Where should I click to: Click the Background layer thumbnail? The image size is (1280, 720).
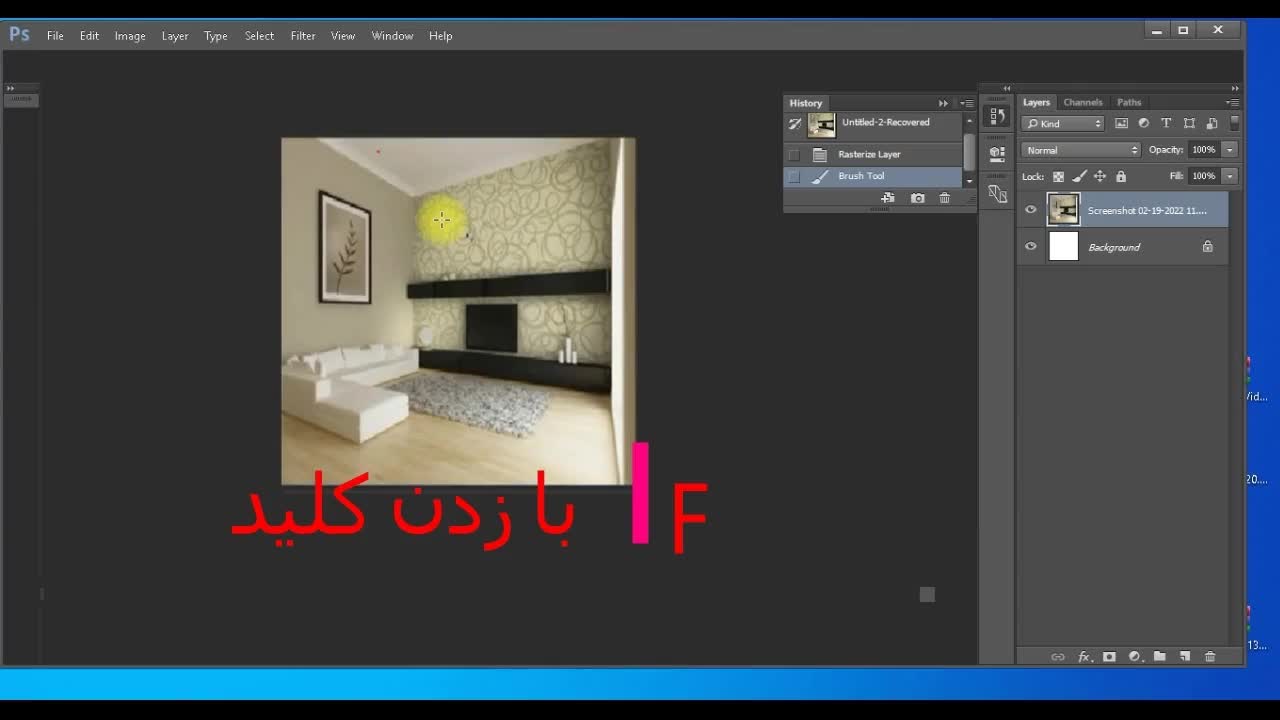coord(1063,247)
